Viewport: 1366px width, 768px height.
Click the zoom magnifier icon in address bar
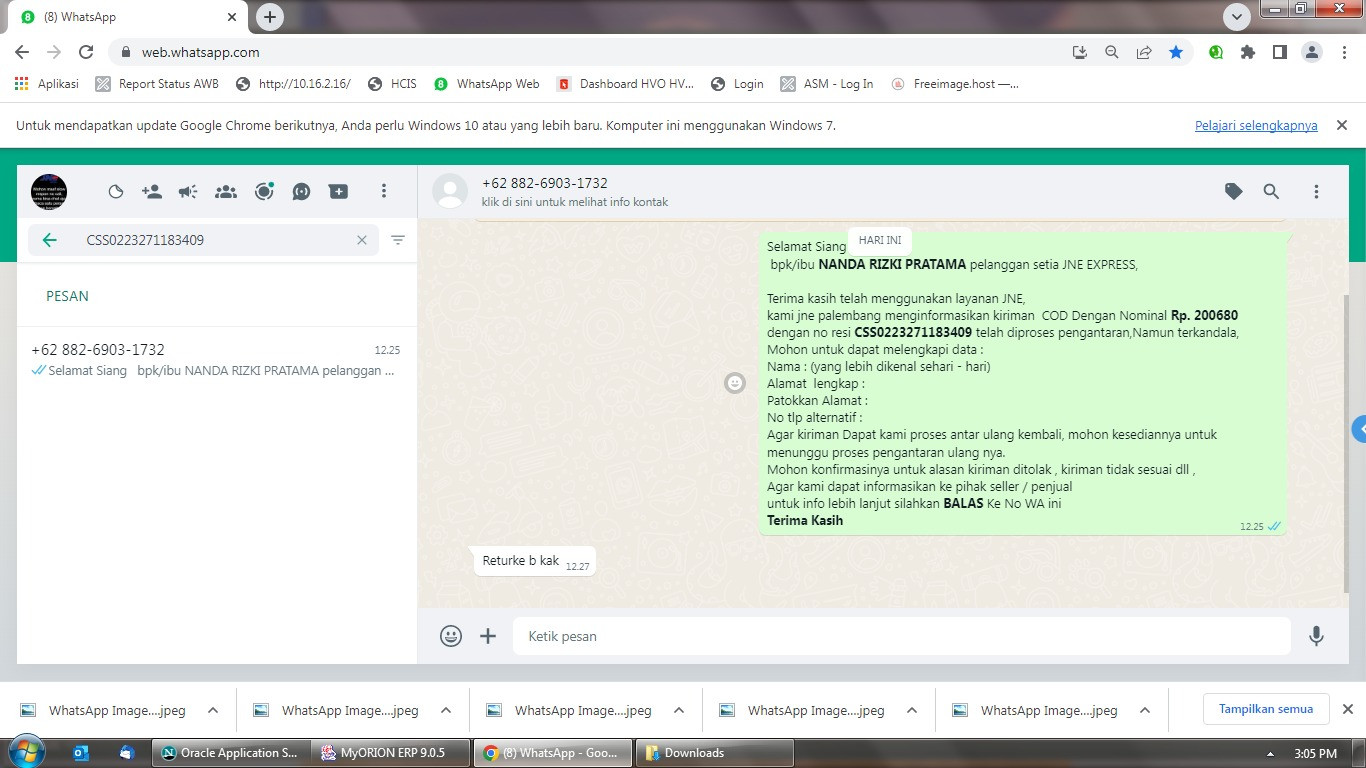click(1111, 52)
